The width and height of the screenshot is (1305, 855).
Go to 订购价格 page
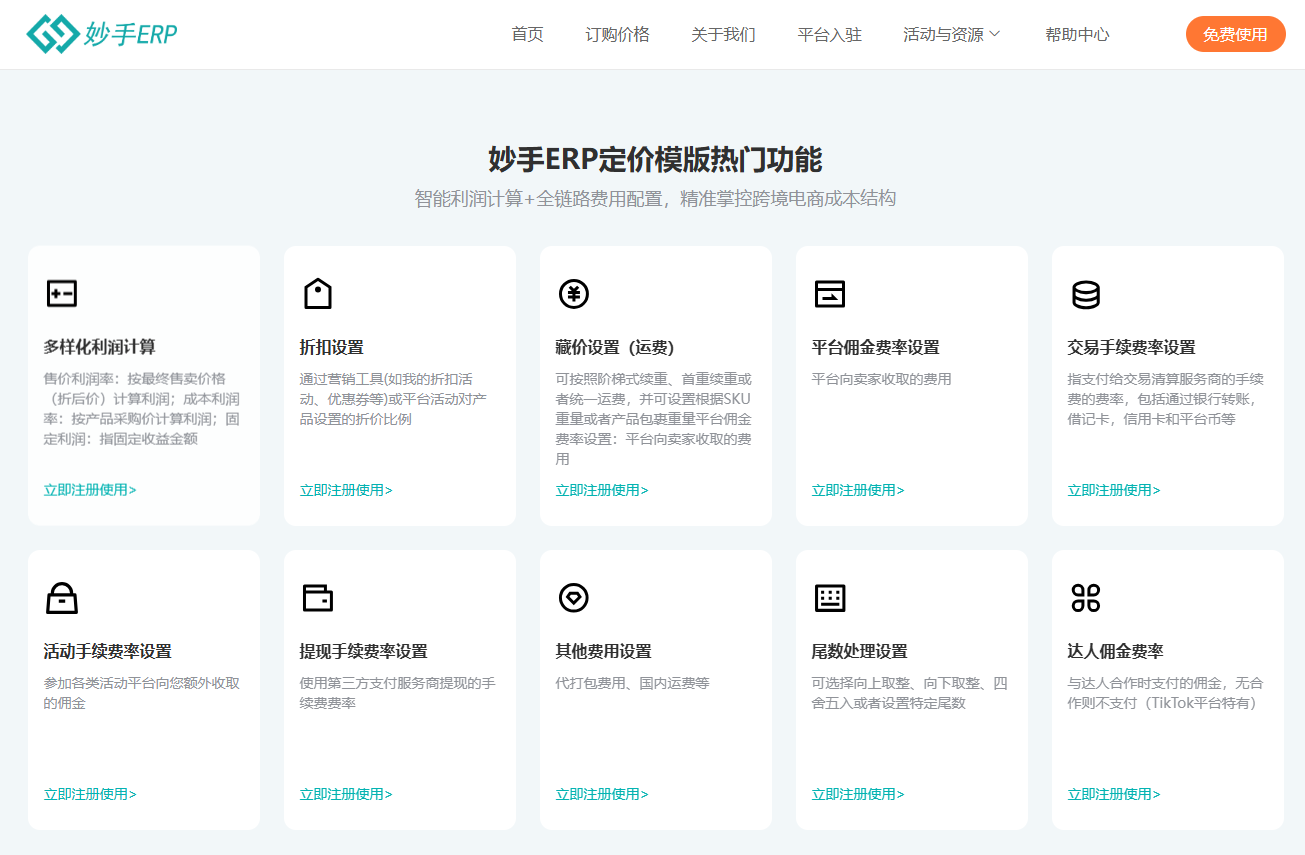(617, 34)
